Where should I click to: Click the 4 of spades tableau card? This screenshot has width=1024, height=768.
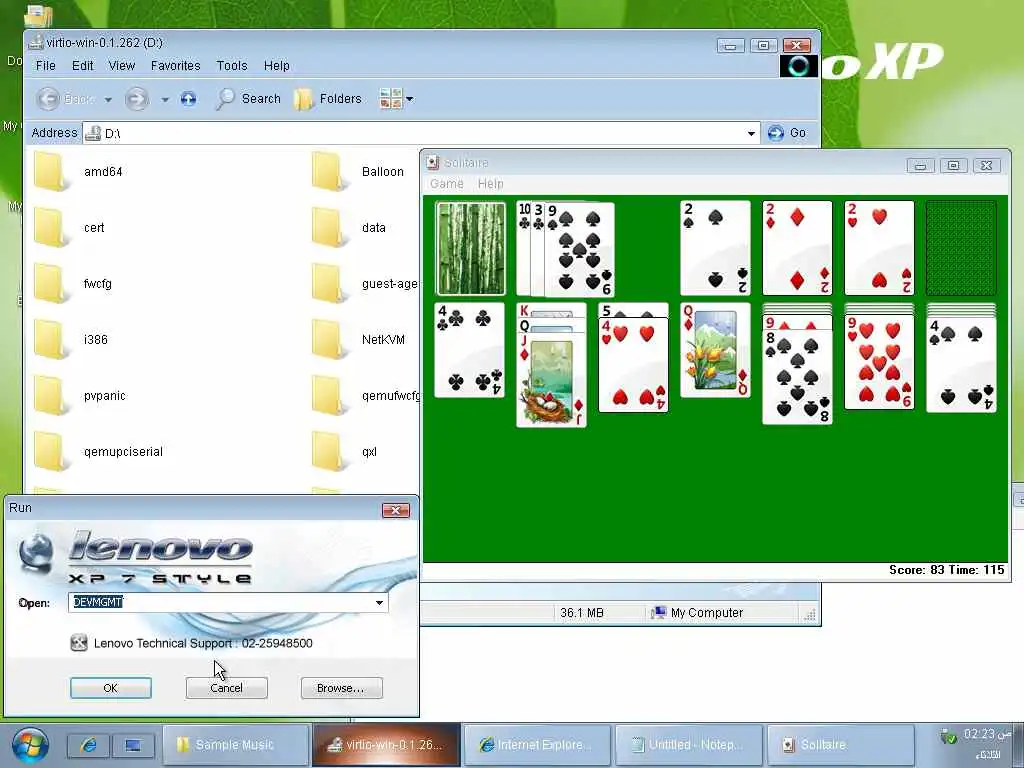pyautogui.click(x=961, y=366)
